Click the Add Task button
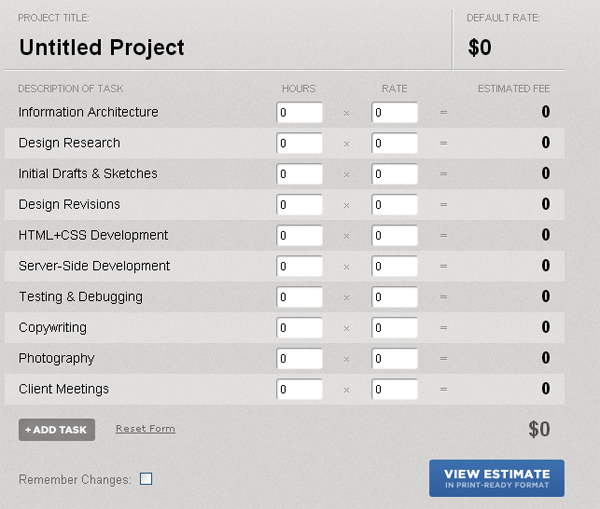Viewport: 600px width, 509px height. click(x=56, y=430)
